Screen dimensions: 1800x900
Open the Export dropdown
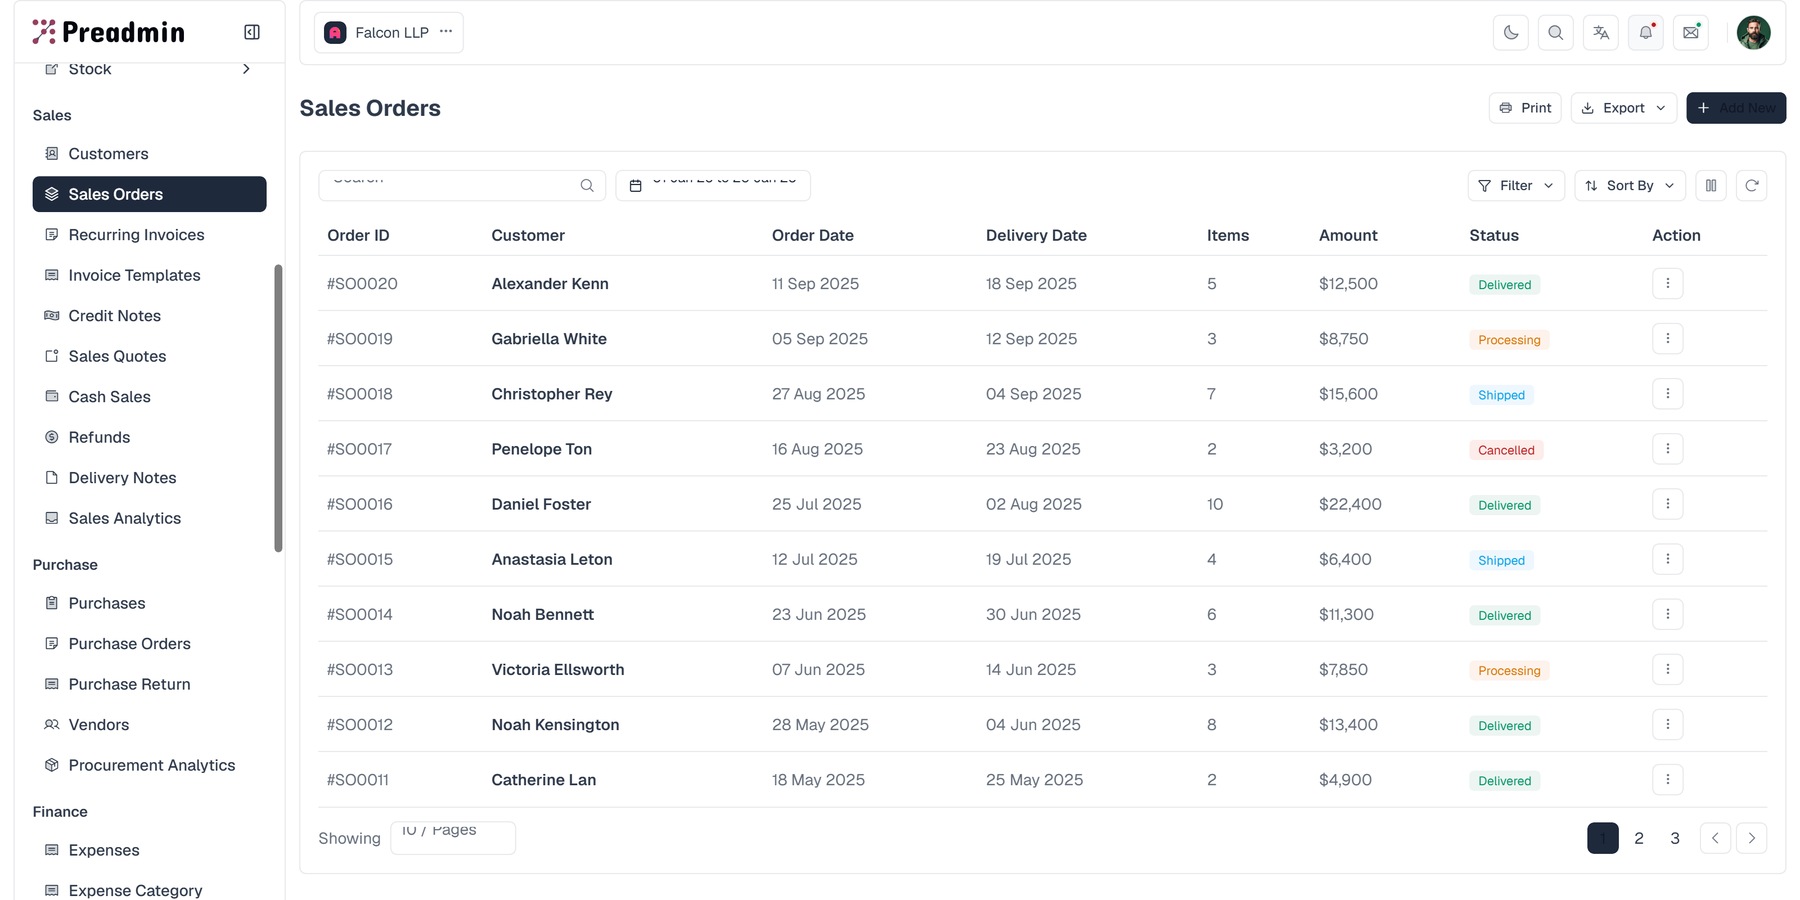coord(1624,108)
